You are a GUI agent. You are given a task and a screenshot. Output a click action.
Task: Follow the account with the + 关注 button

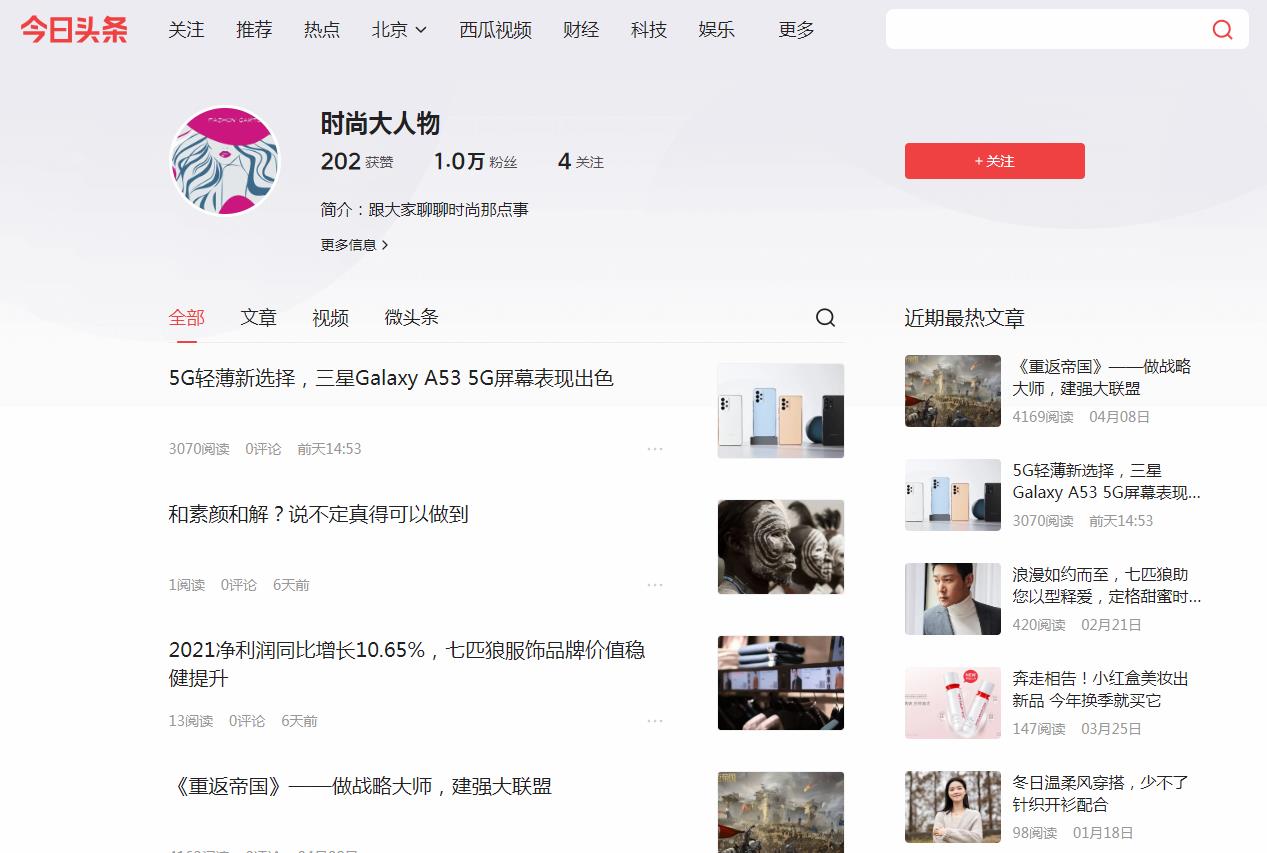pyautogui.click(x=994, y=161)
